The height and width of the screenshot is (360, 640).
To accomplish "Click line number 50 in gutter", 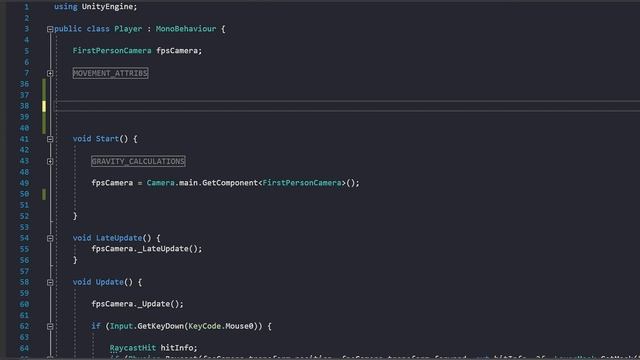I will 24,194.
